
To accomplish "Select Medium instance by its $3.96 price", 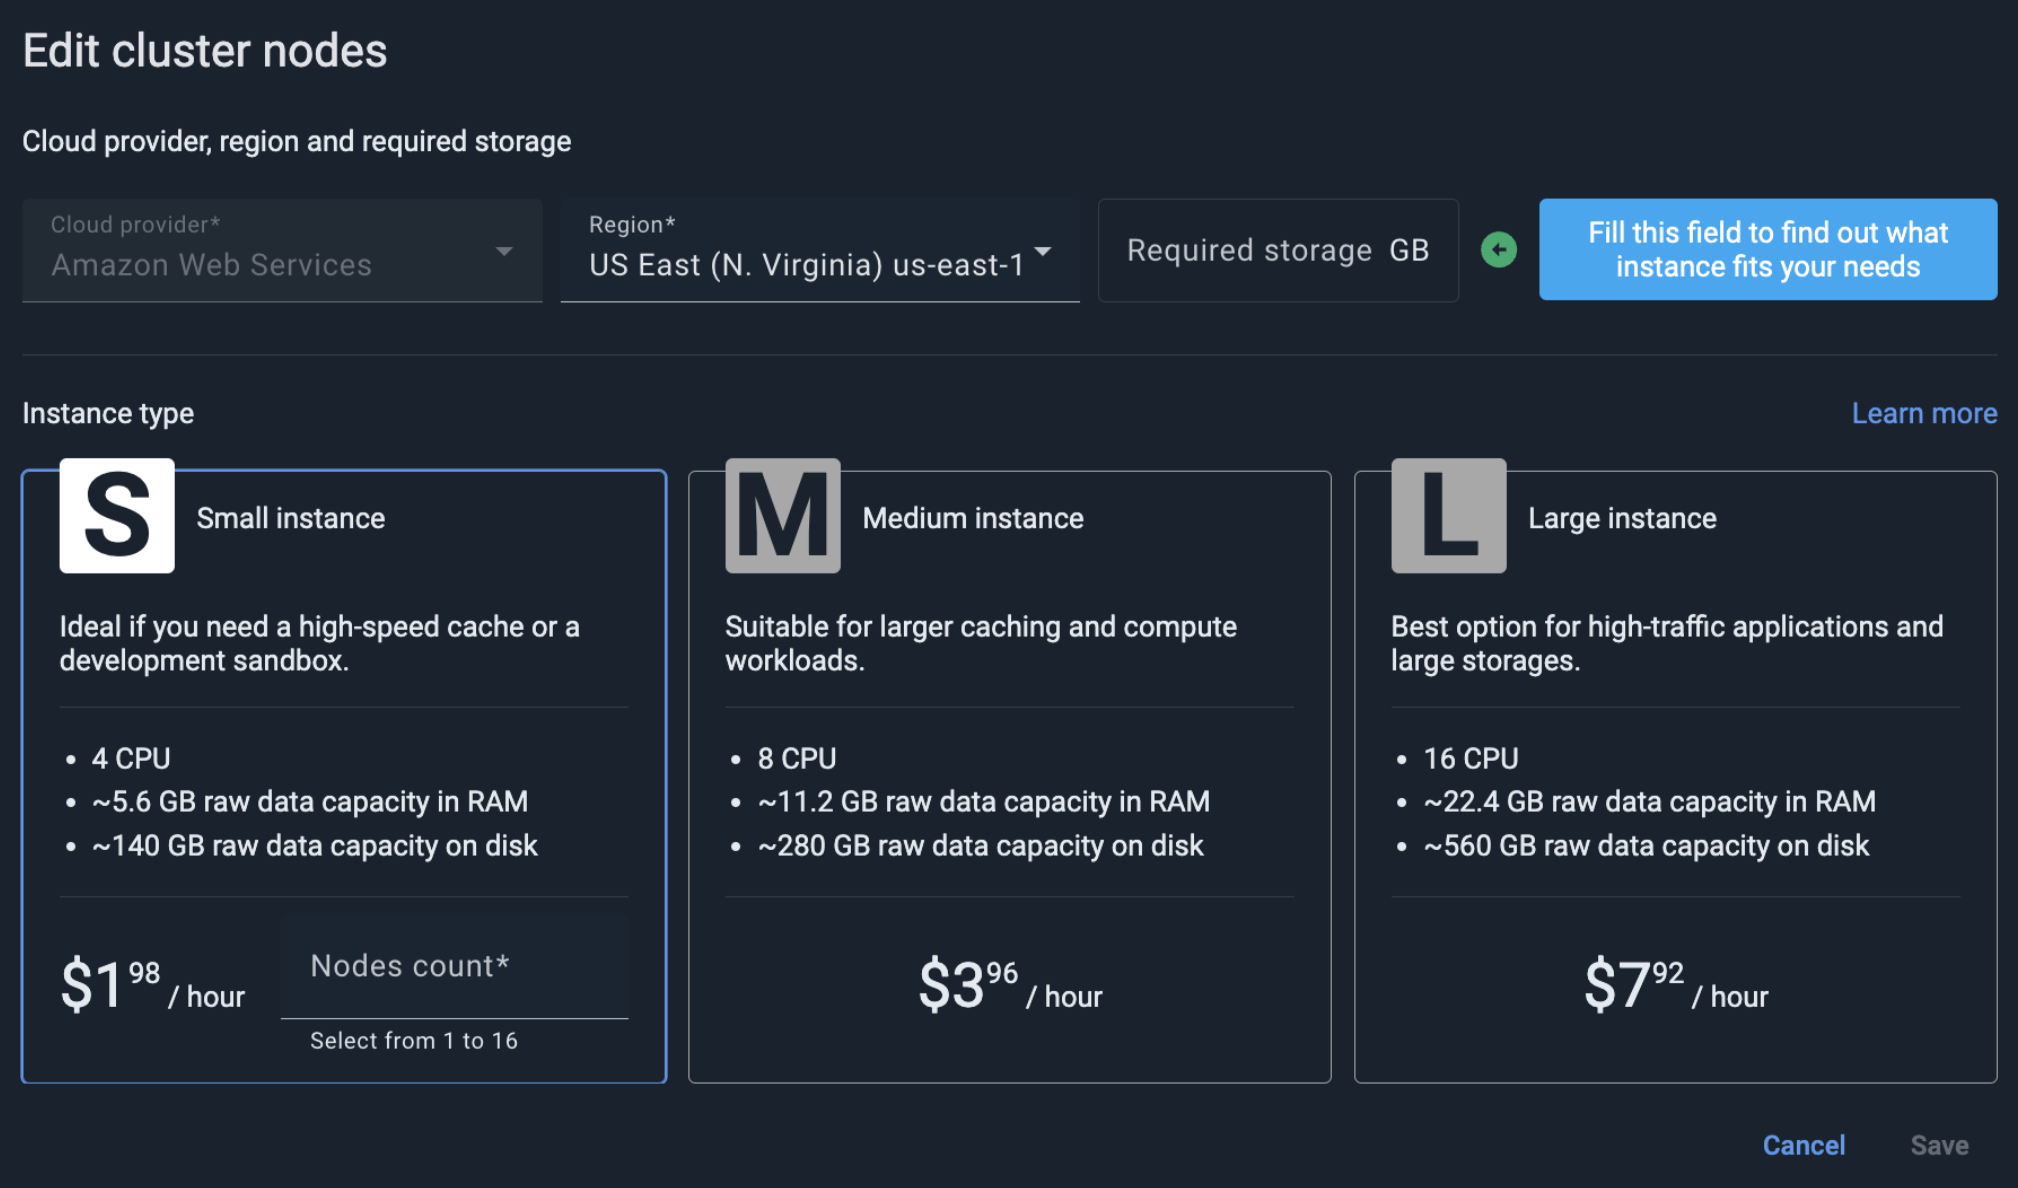I will [1010, 985].
